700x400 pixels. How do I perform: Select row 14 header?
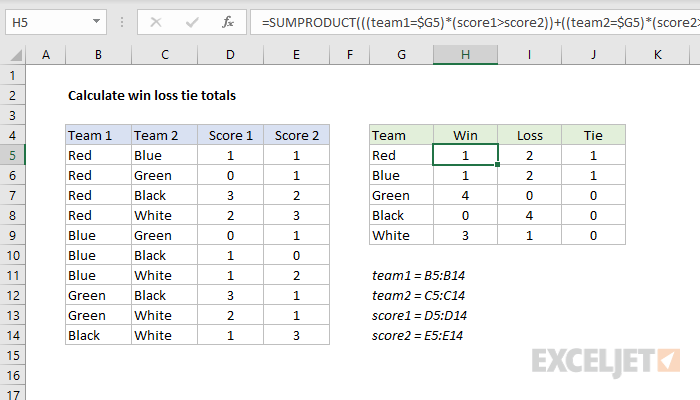[x=14, y=336]
